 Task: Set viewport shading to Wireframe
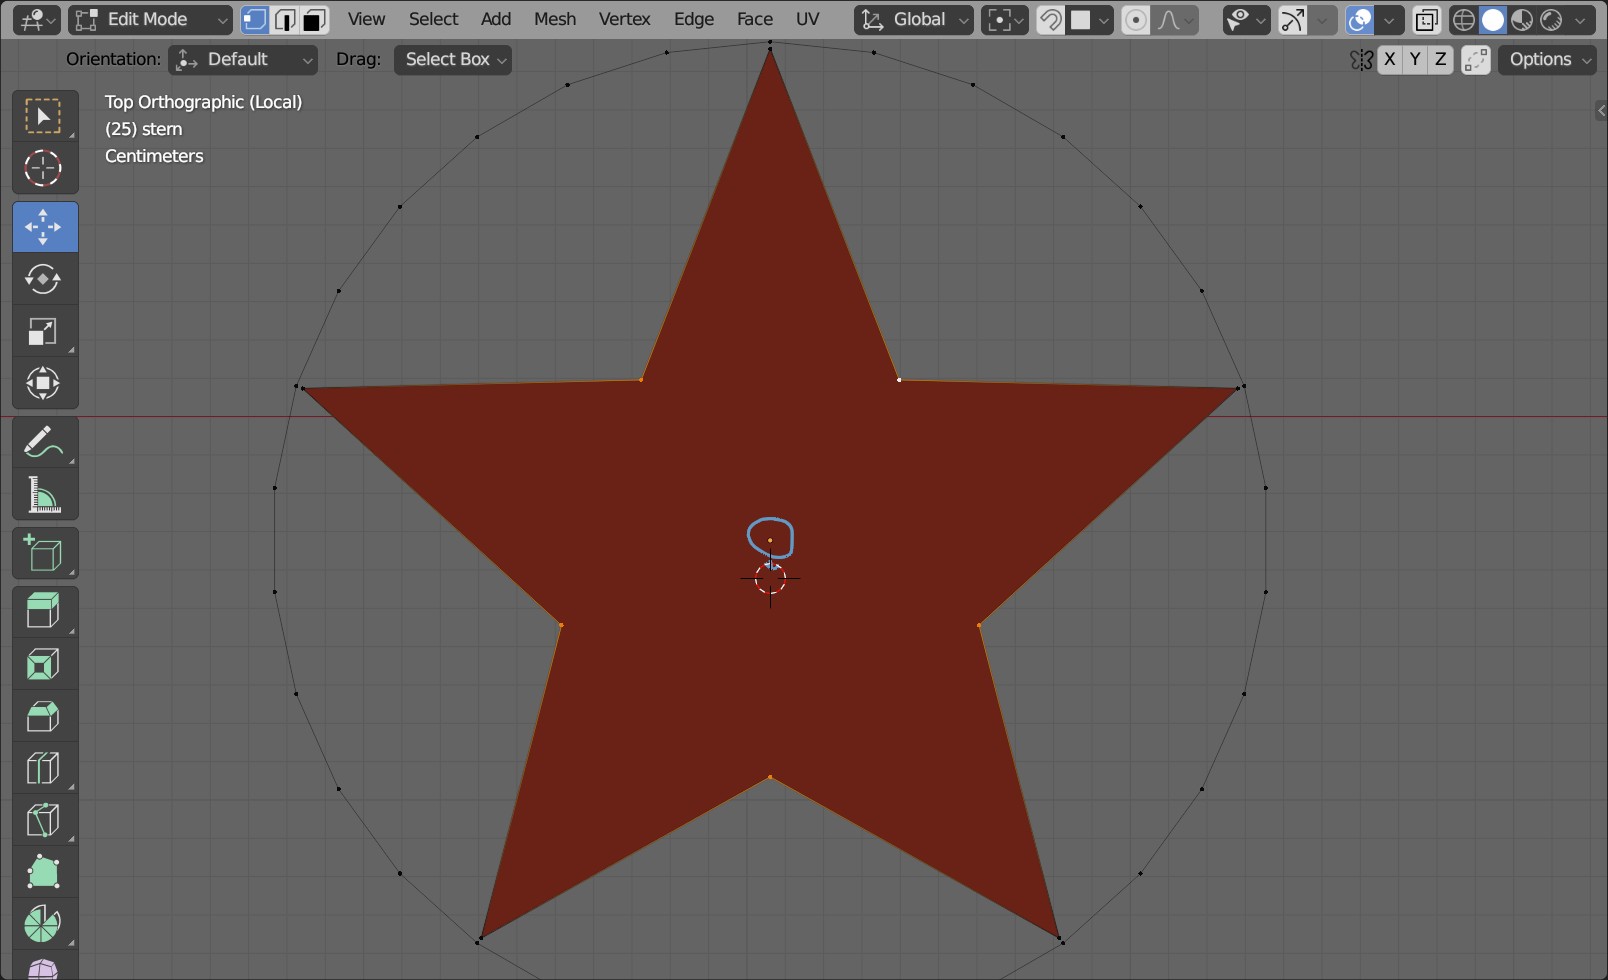[x=1463, y=19]
